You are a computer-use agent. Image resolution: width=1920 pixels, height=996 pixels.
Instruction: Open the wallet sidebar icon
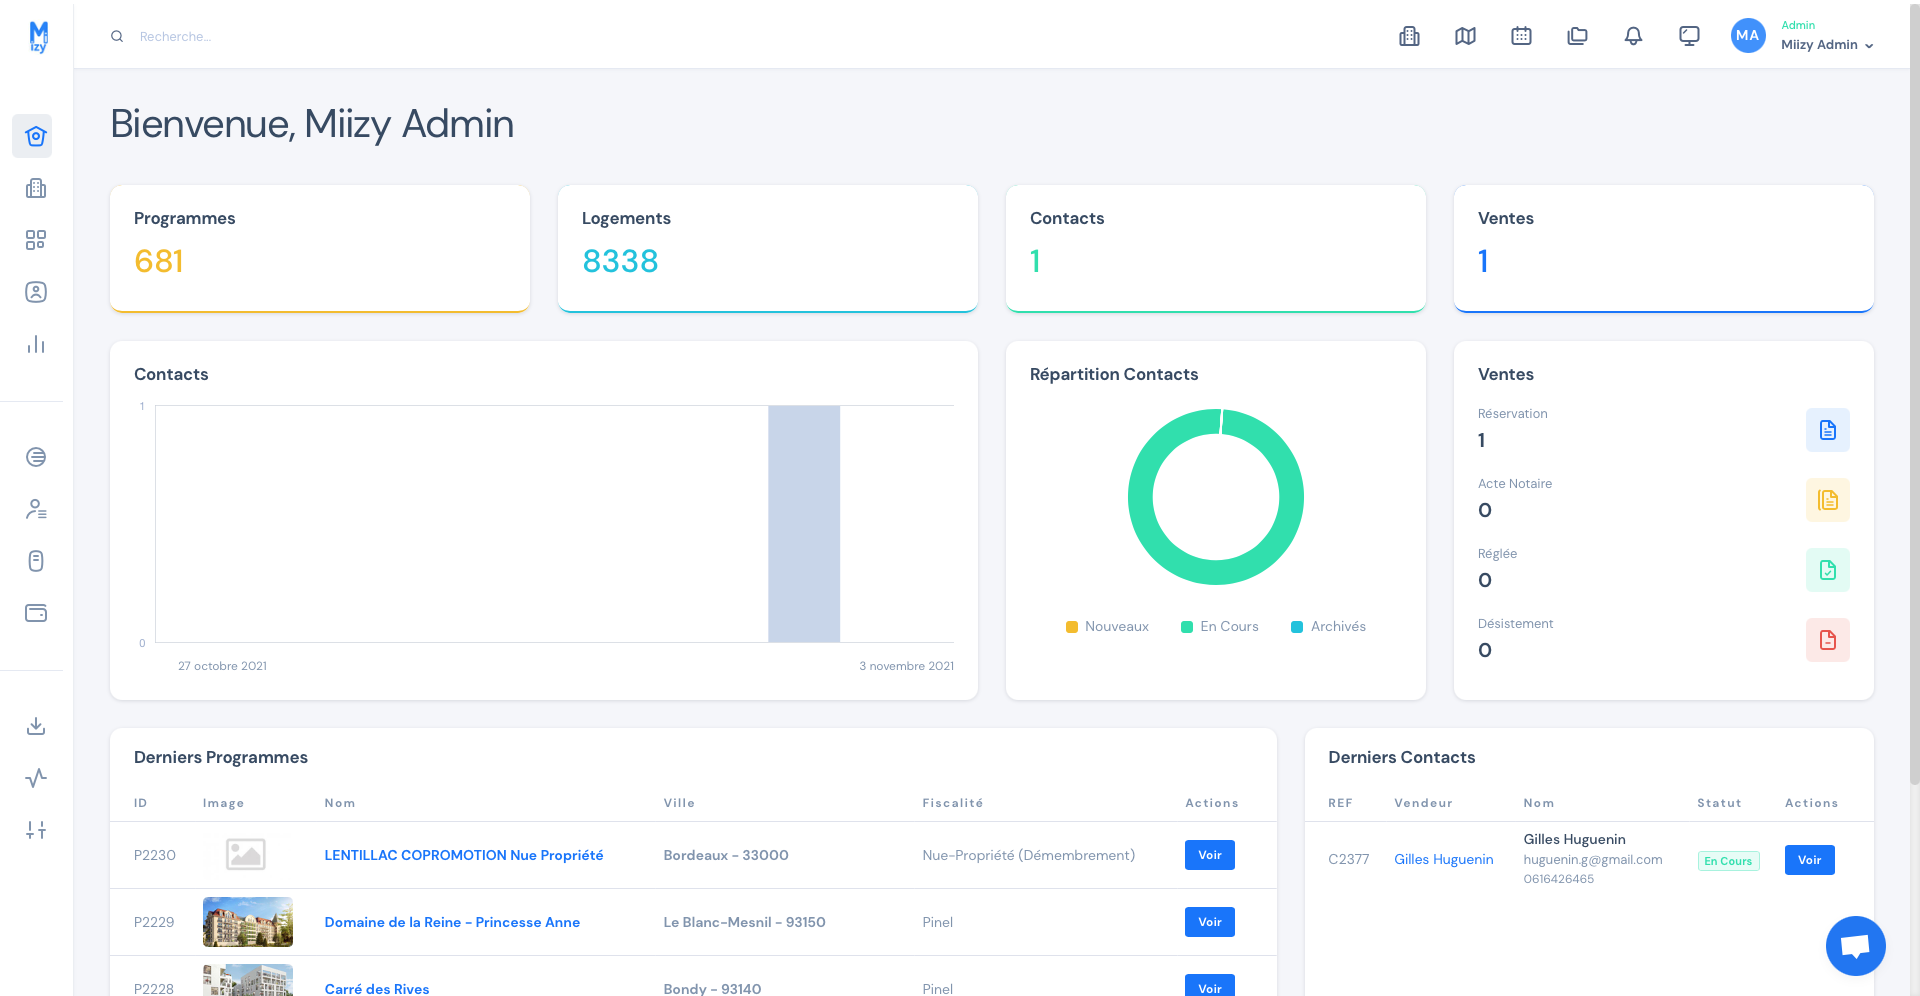36,613
